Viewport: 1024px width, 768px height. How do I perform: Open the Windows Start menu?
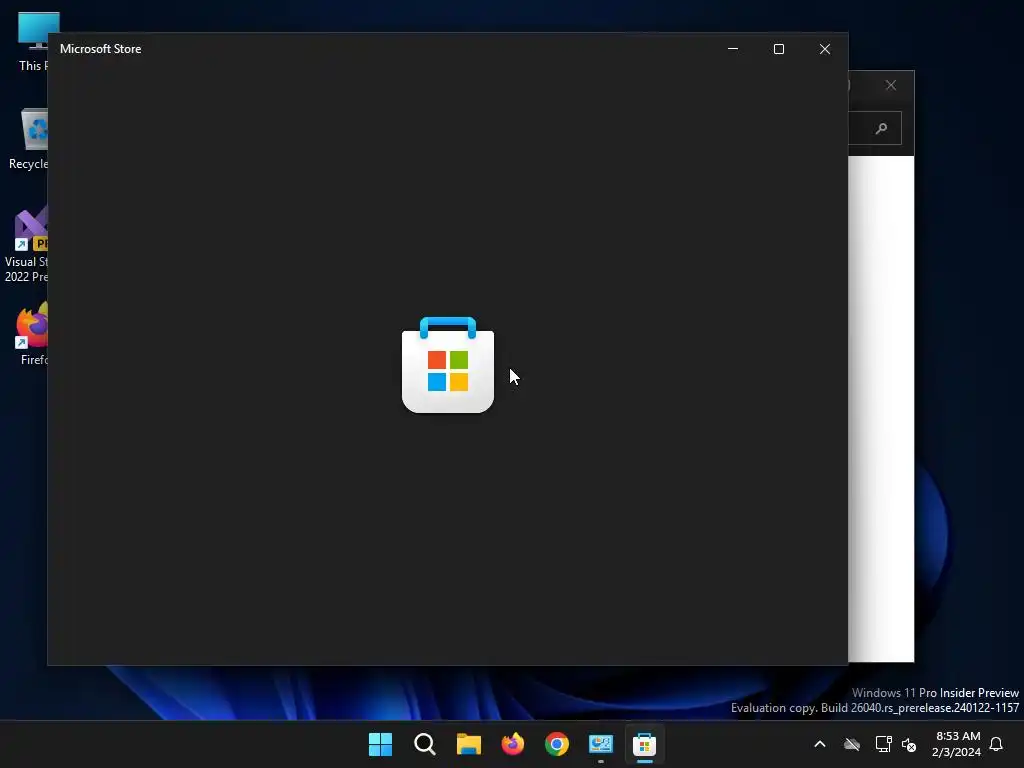(380, 744)
